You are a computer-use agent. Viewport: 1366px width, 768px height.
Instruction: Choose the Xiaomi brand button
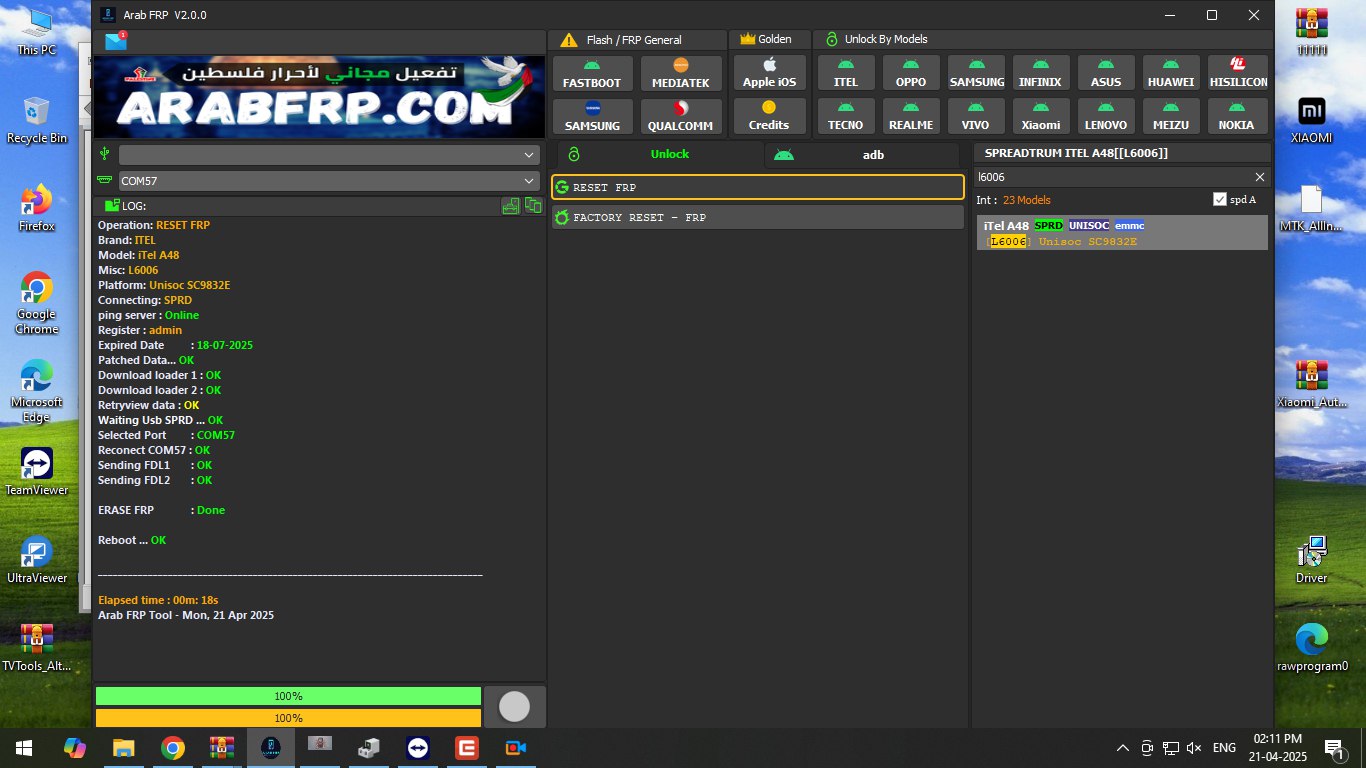(x=1040, y=116)
